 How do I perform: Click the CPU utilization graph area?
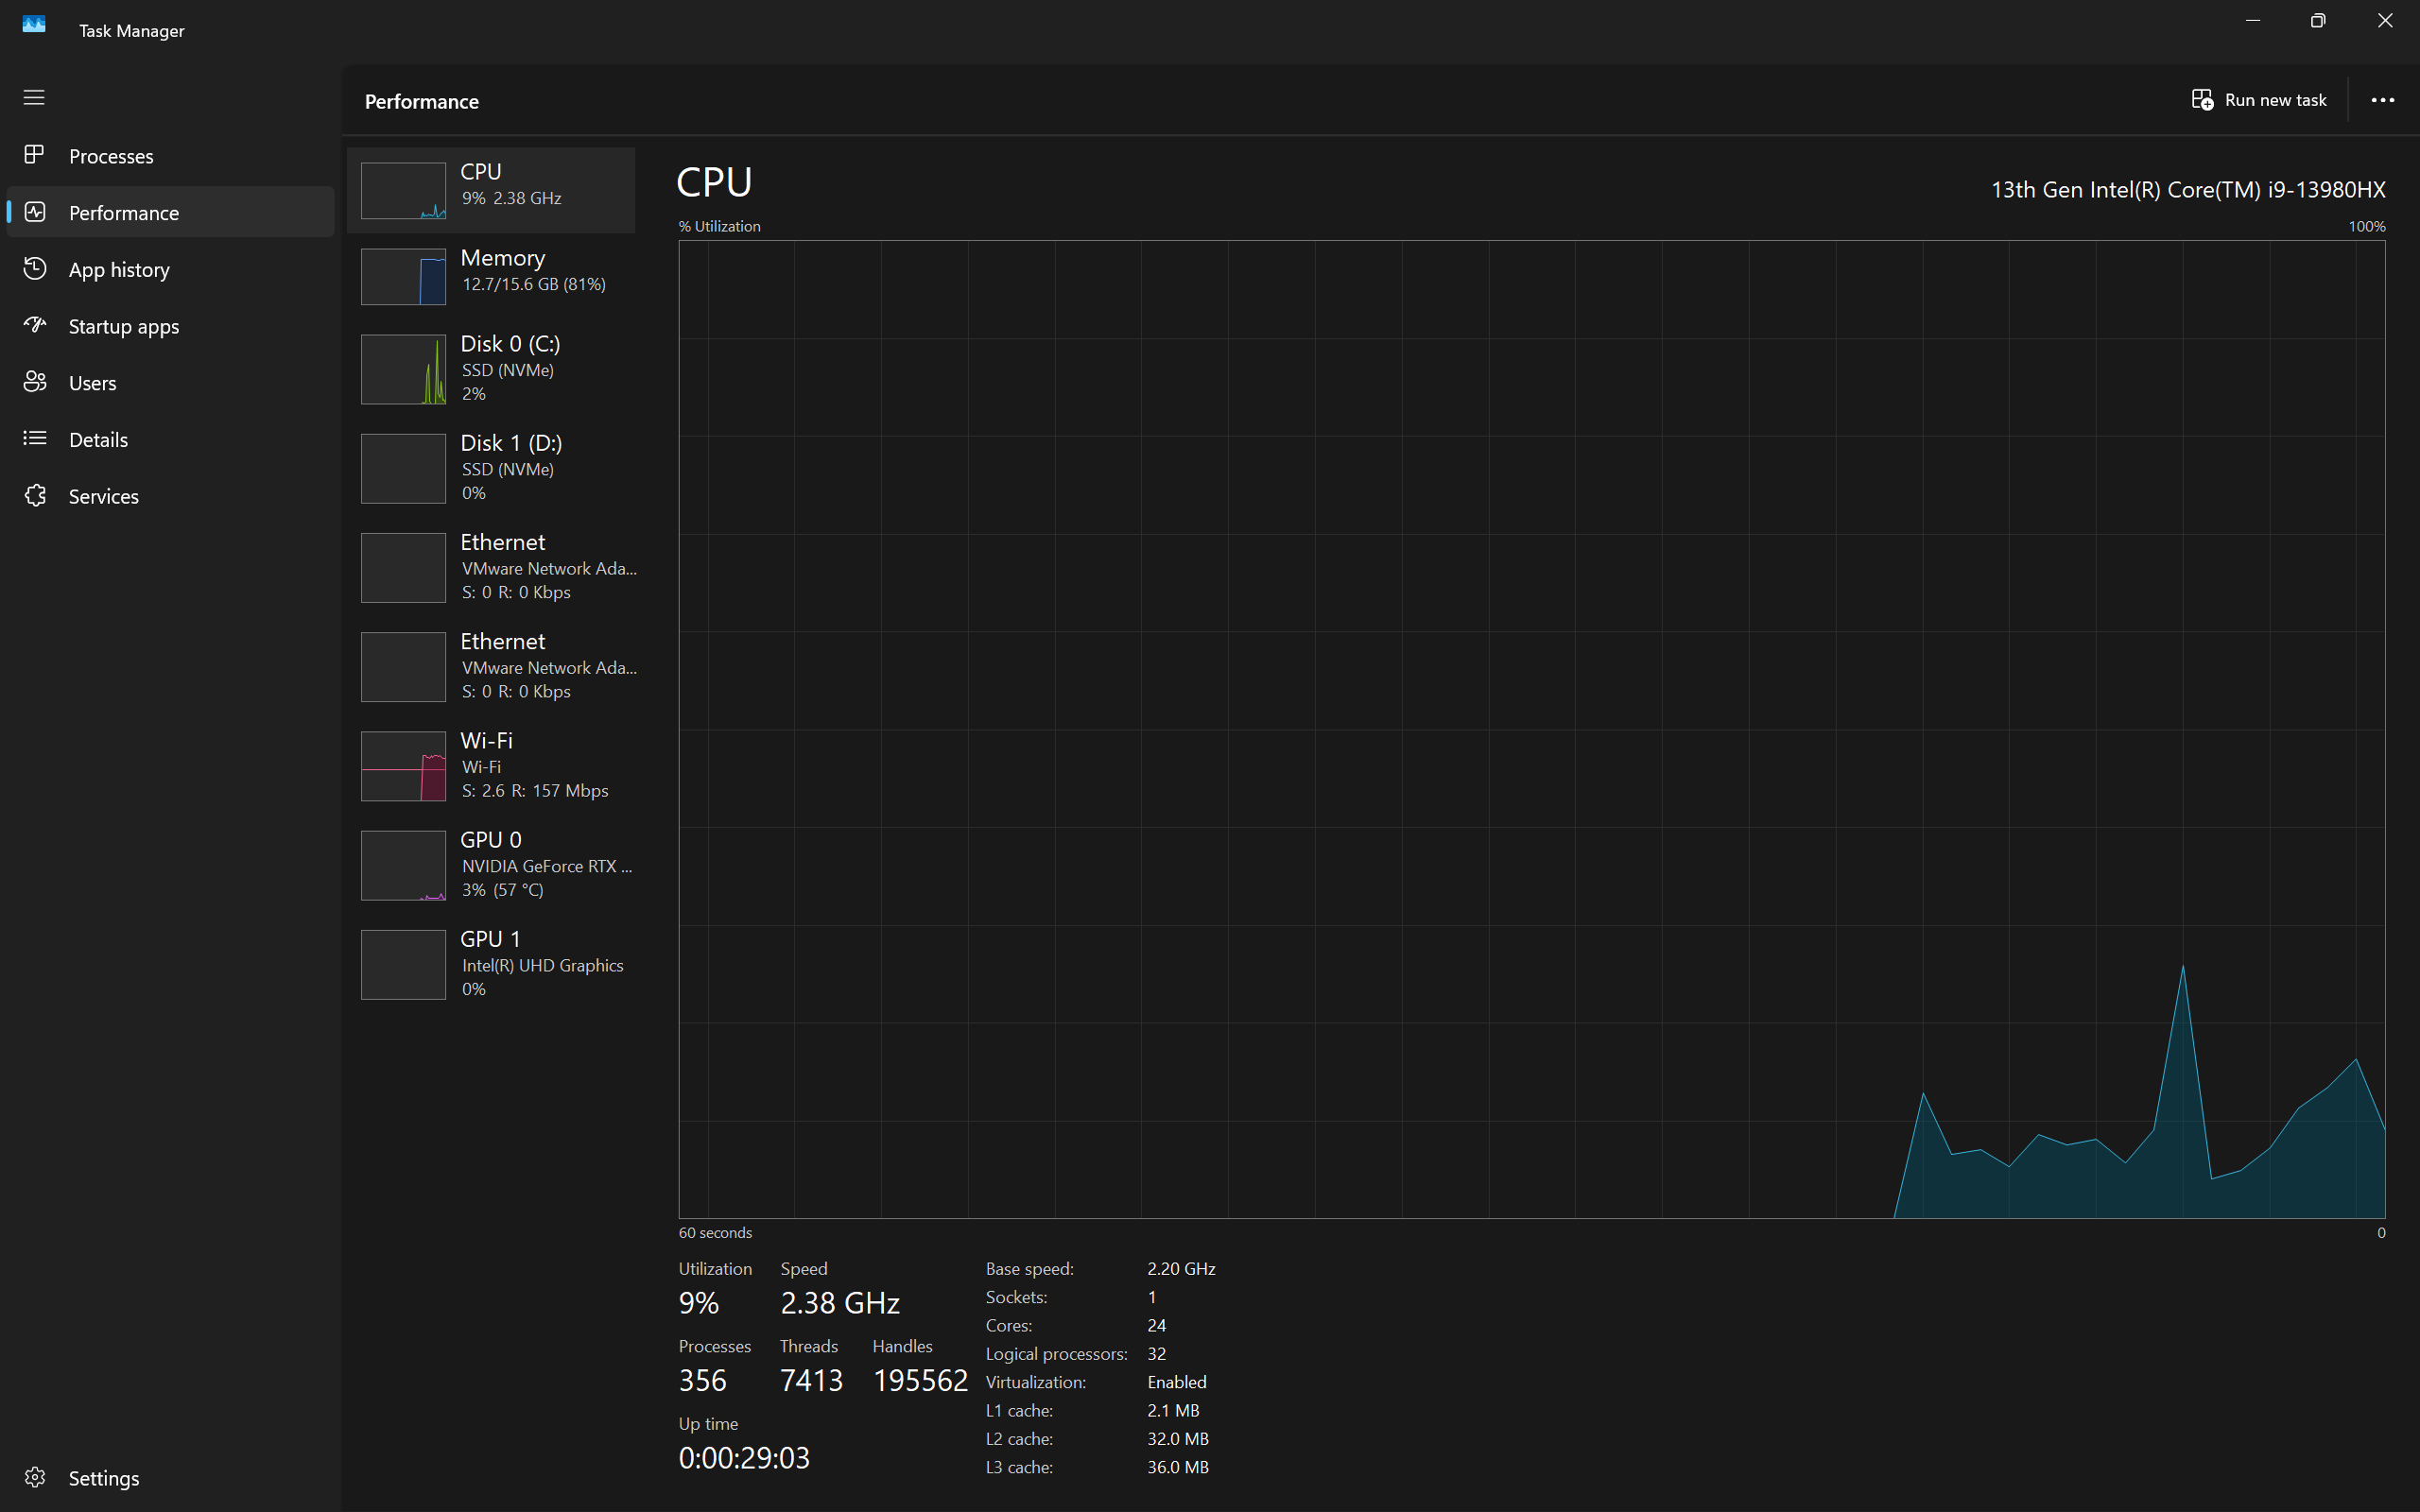(1531, 729)
